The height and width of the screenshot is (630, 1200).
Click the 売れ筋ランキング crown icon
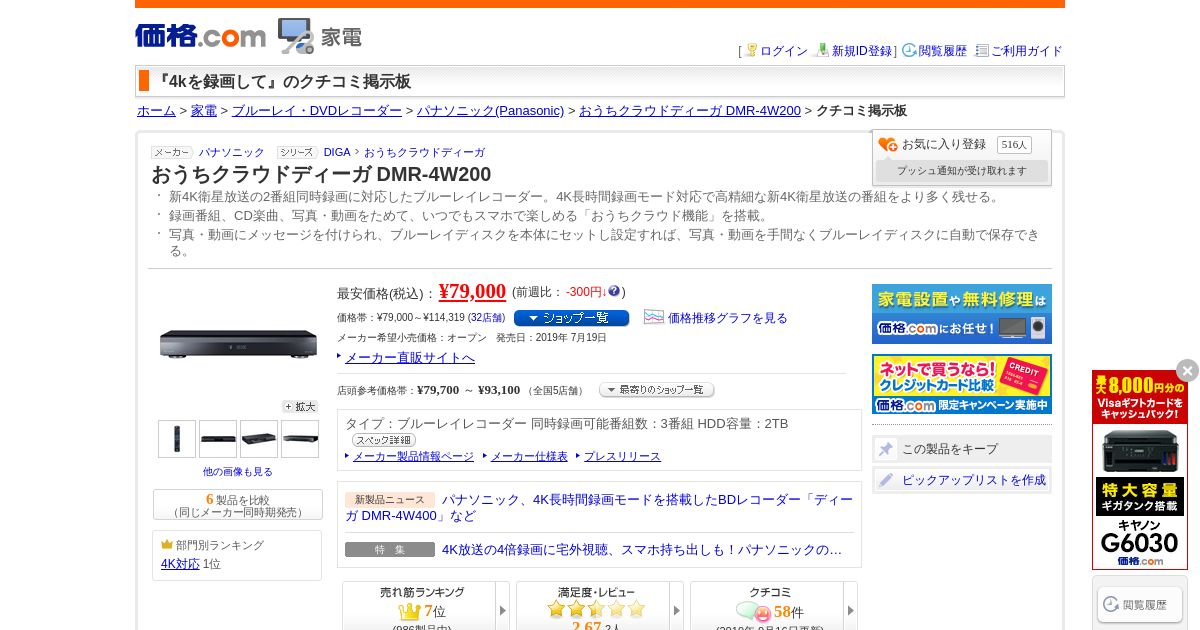pos(410,611)
